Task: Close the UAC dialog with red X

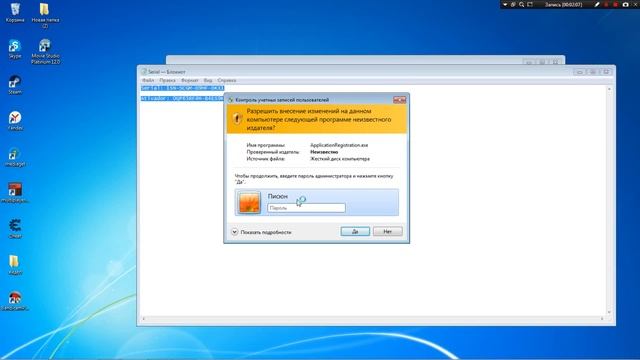Action: coord(399,100)
